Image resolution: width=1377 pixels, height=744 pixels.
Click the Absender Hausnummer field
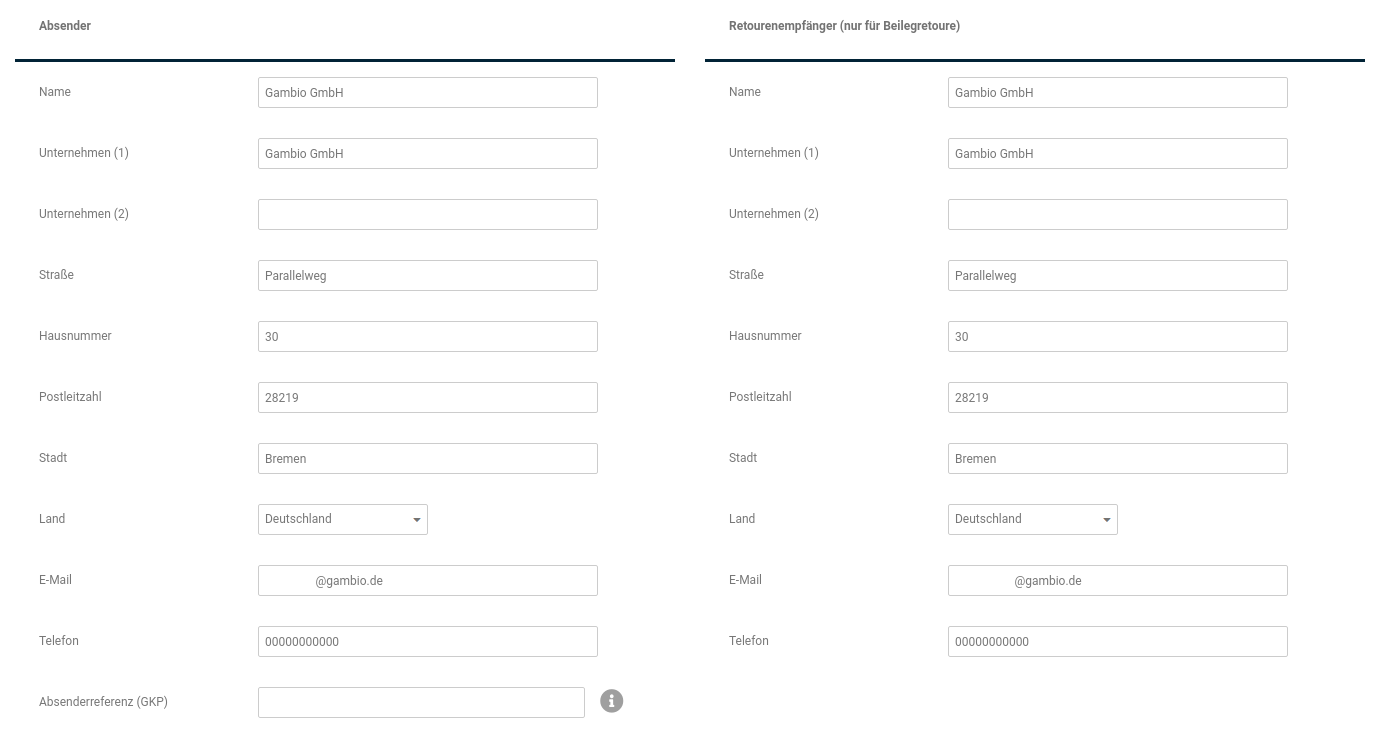click(x=428, y=336)
